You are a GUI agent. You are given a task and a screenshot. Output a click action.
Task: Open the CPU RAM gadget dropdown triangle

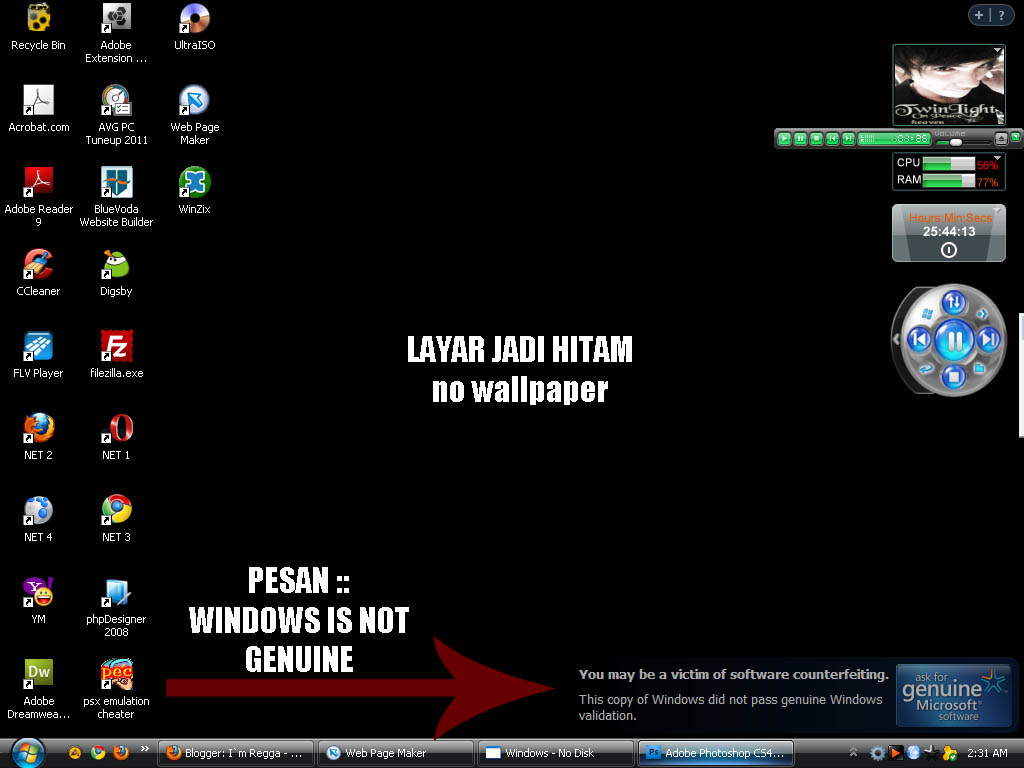(997, 157)
